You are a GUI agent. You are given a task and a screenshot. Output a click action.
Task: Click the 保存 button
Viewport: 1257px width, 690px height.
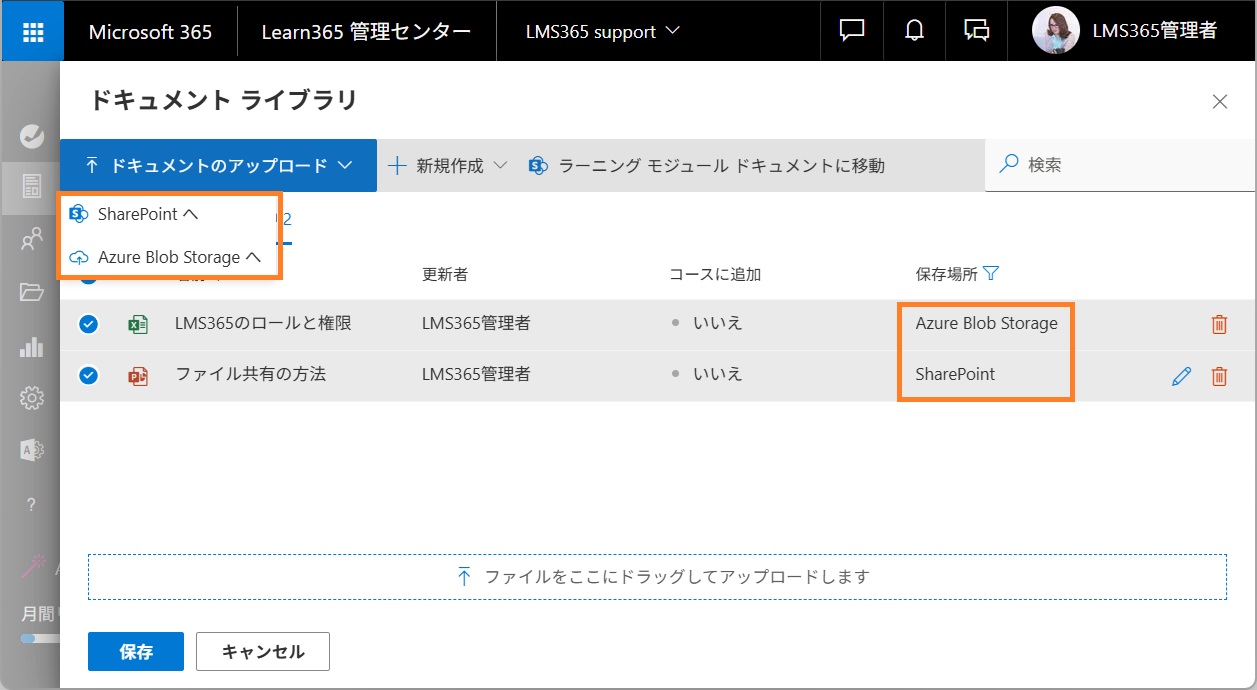pyautogui.click(x=136, y=651)
